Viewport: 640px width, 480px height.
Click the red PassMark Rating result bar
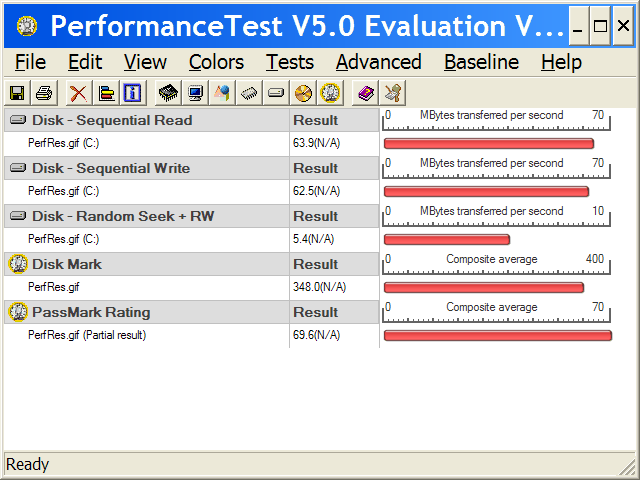click(x=498, y=336)
